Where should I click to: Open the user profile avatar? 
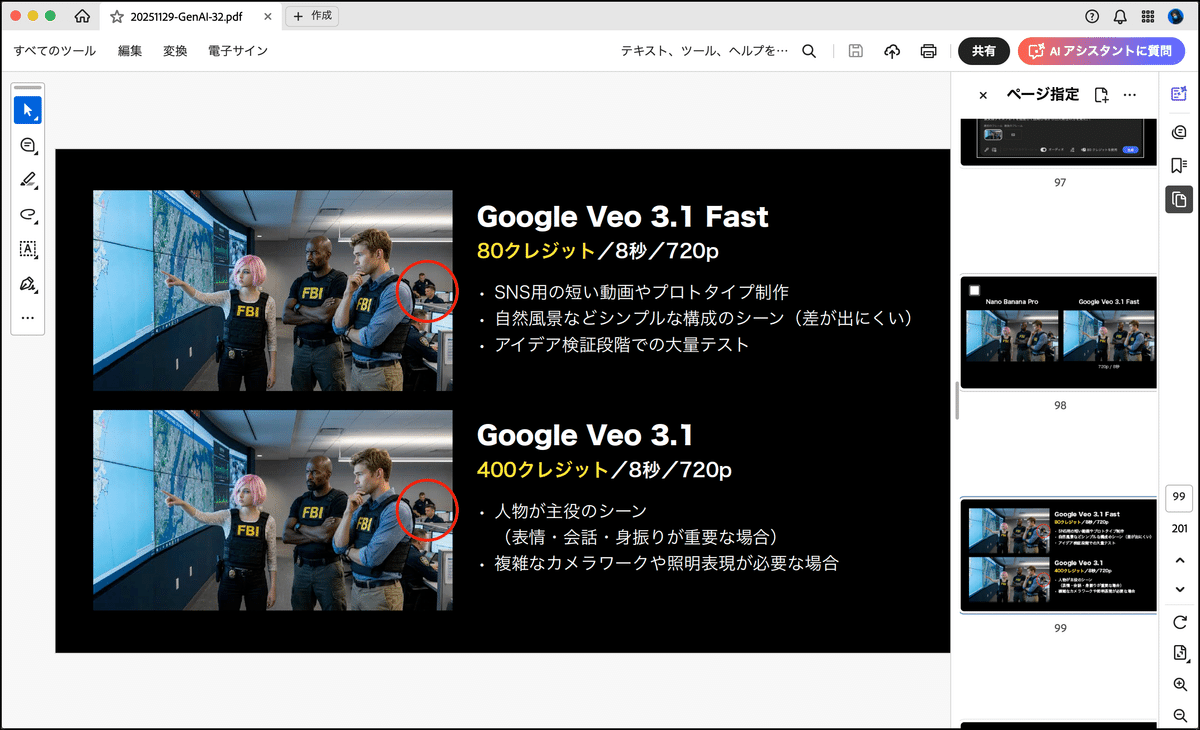[x=1176, y=16]
